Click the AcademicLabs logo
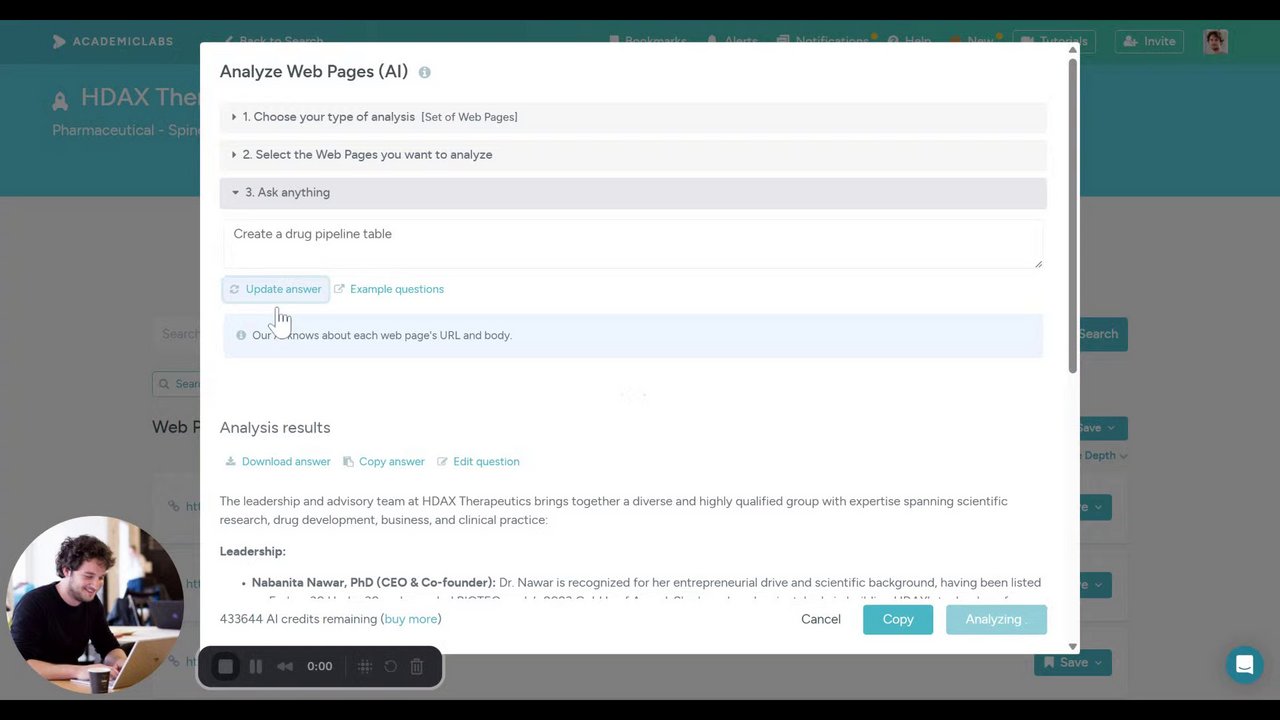Image resolution: width=1280 pixels, height=720 pixels. [x=113, y=41]
